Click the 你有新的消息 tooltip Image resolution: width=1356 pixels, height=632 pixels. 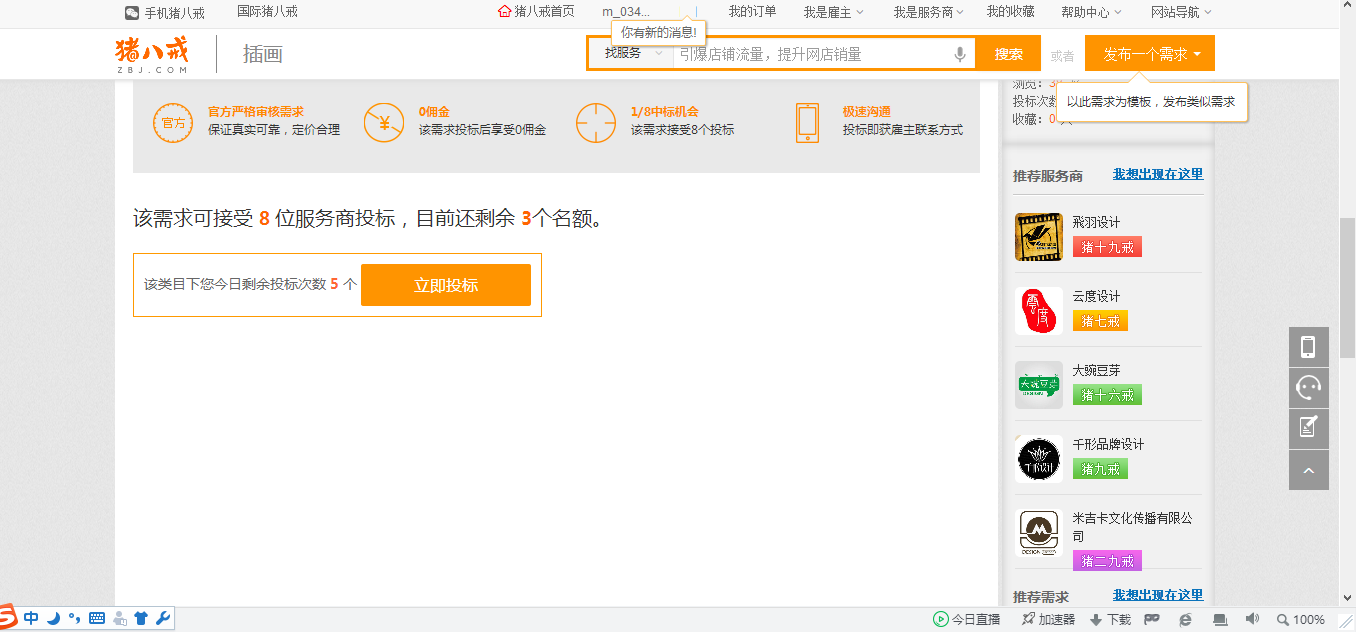[658, 32]
